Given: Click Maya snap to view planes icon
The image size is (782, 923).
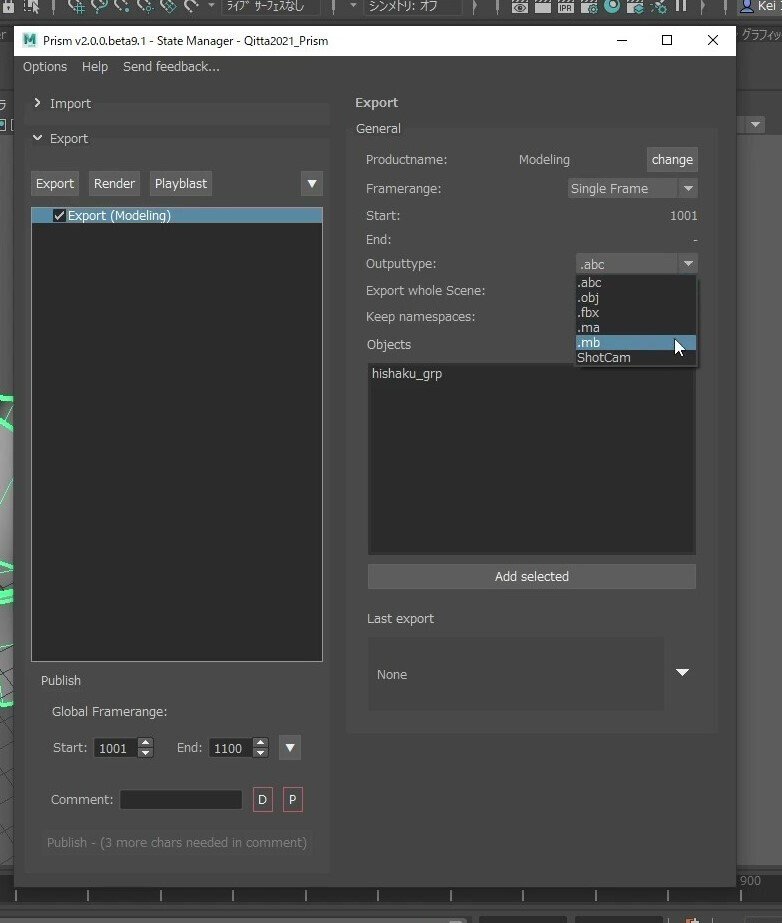Looking at the screenshot, I should 168,6.
